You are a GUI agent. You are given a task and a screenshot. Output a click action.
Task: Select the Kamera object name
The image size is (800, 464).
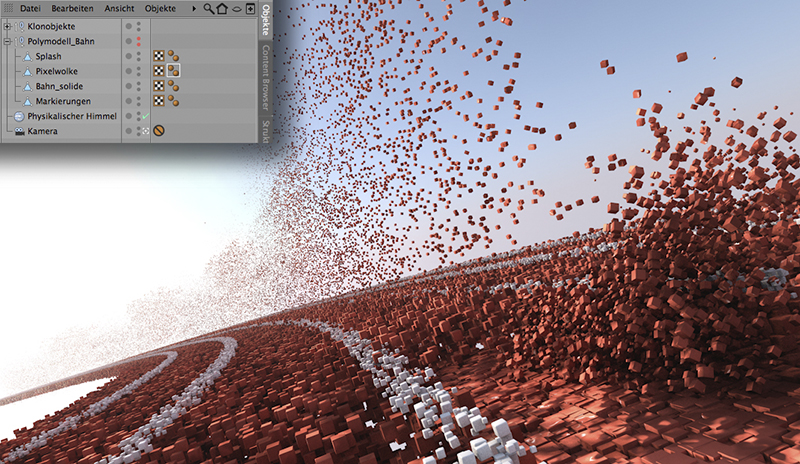pyautogui.click(x=42, y=131)
